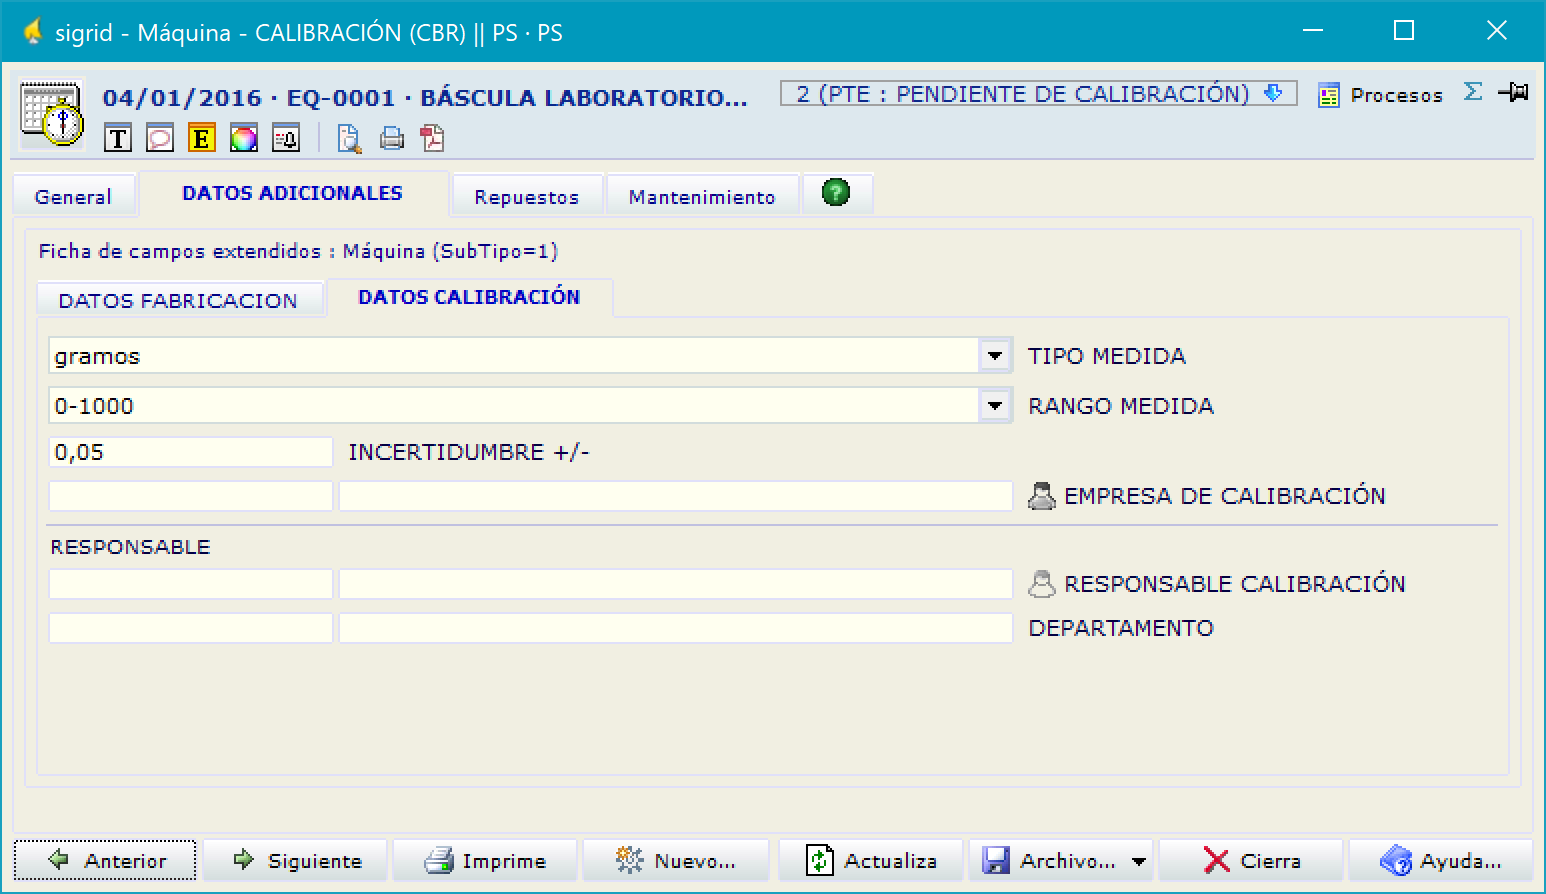
Task: Click record title 04/01/2016 EQ-0001 BÁSCULA LABORATORIO
Action: tap(425, 98)
